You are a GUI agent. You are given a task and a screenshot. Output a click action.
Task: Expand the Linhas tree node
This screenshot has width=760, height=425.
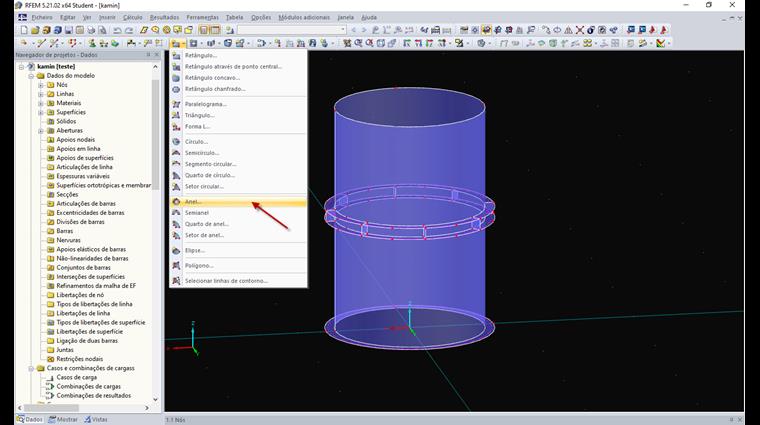point(41,94)
